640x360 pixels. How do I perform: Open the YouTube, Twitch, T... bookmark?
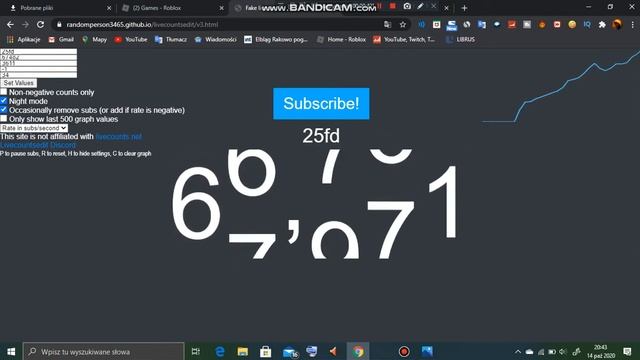point(404,40)
